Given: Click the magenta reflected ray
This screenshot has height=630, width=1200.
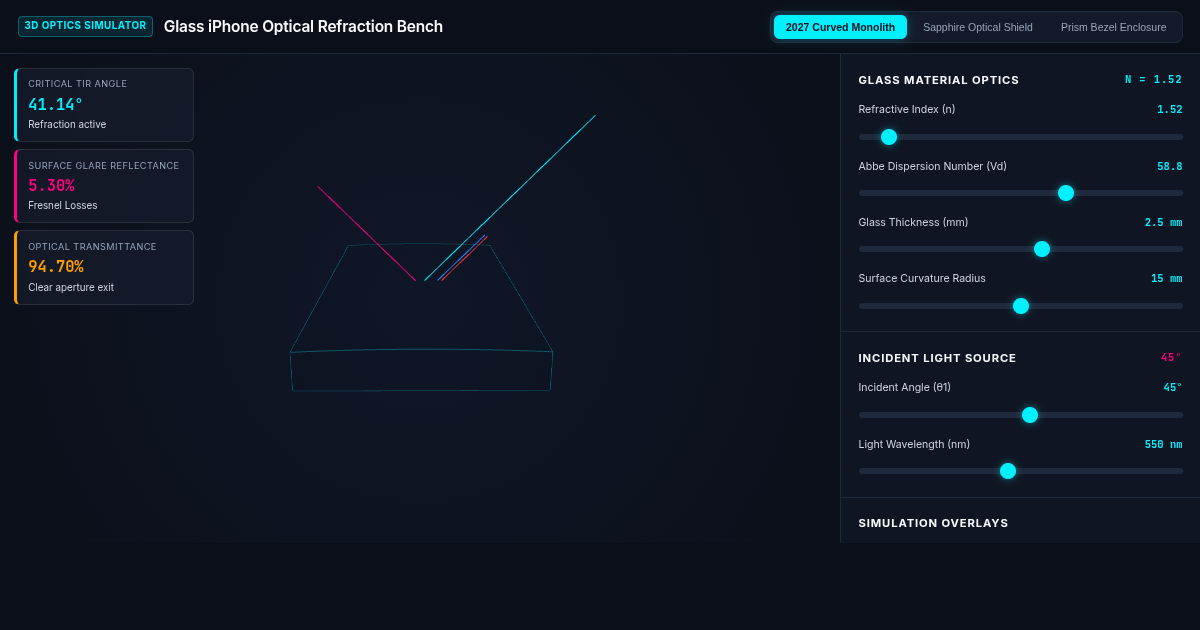Looking at the screenshot, I should point(366,233).
